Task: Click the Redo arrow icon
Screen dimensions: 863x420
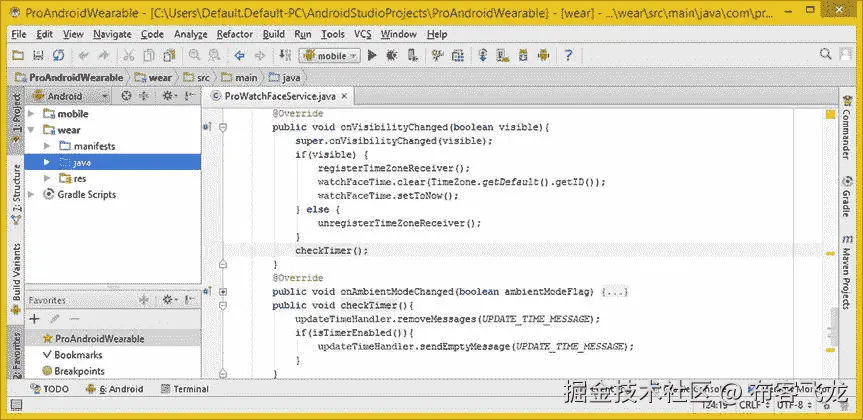Action: click(x=103, y=55)
